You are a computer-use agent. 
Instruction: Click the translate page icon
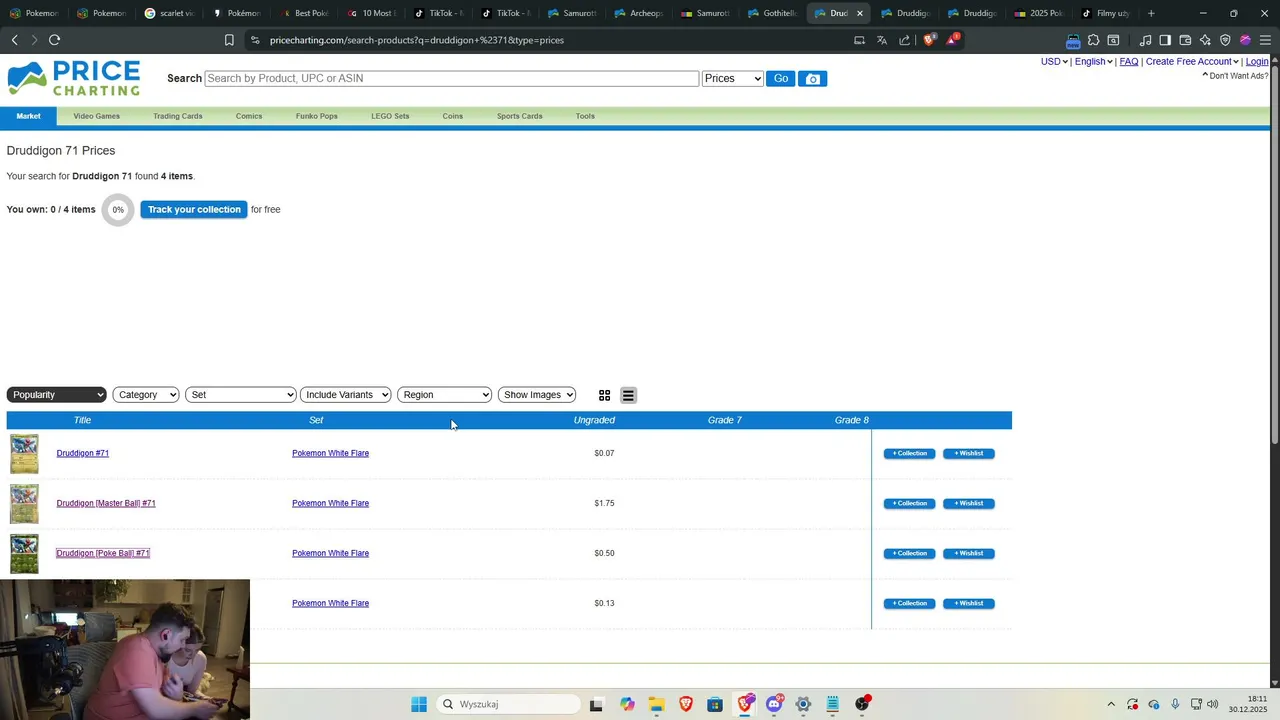[x=882, y=40]
